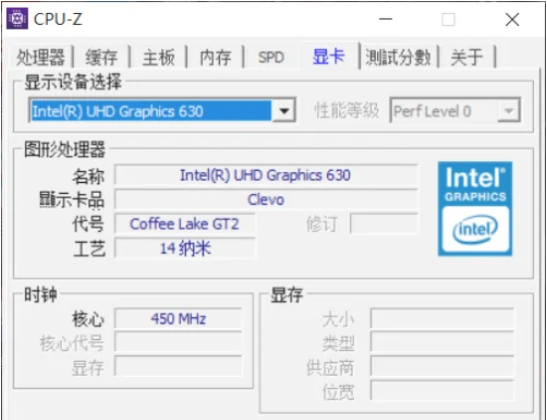Click the empty 类型 memory type field
Image resolution: width=547 pixels, height=420 pixels.
(x=442, y=343)
